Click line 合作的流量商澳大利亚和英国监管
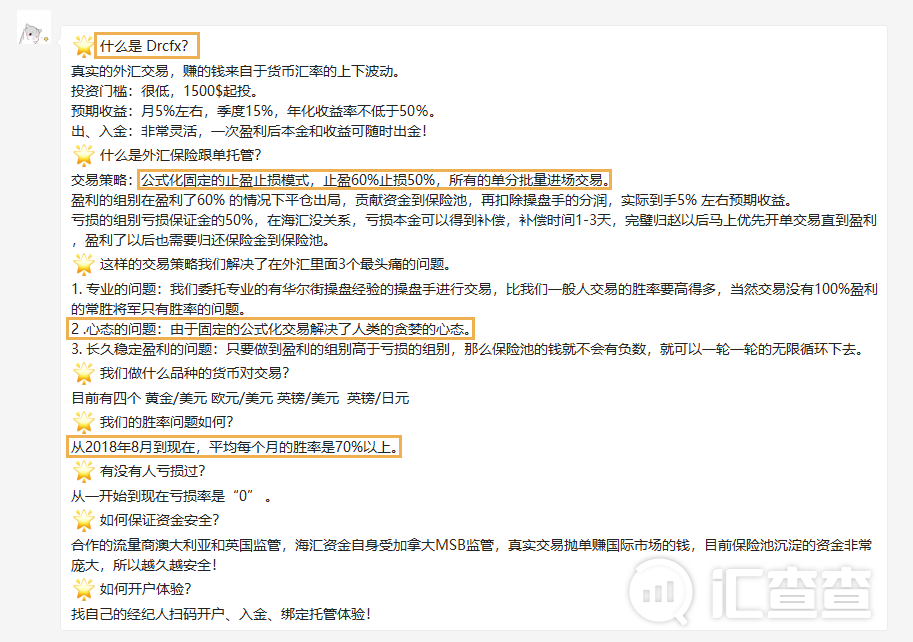The width and height of the screenshot is (913, 642). point(472,555)
